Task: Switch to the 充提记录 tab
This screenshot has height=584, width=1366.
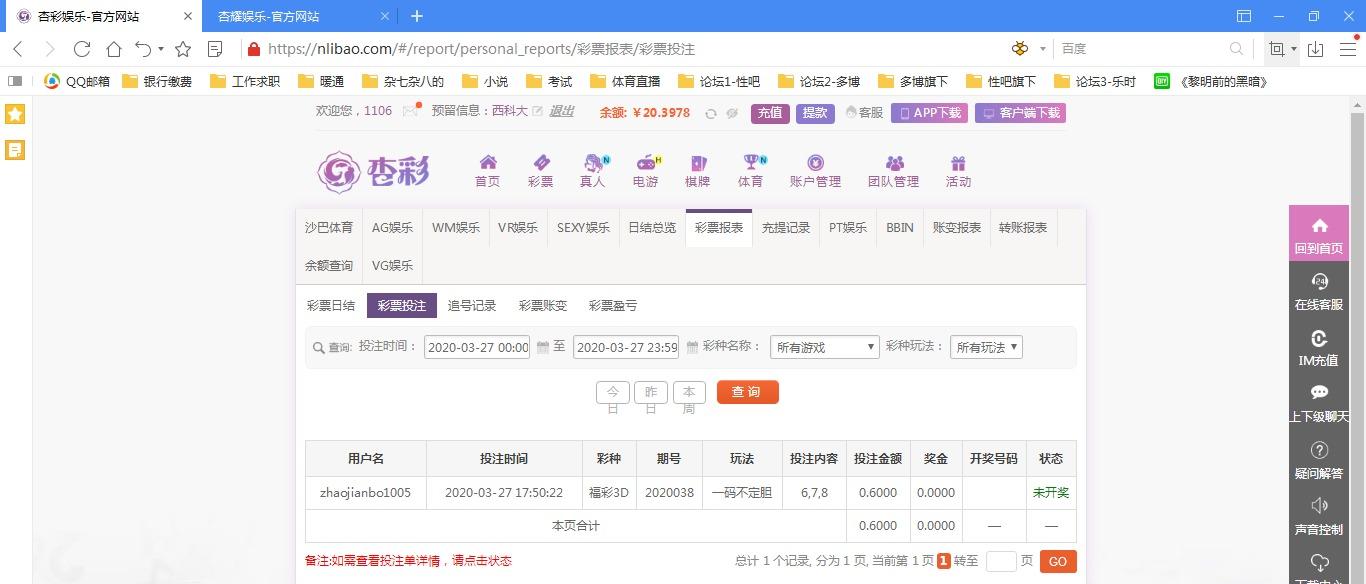Action: click(785, 228)
